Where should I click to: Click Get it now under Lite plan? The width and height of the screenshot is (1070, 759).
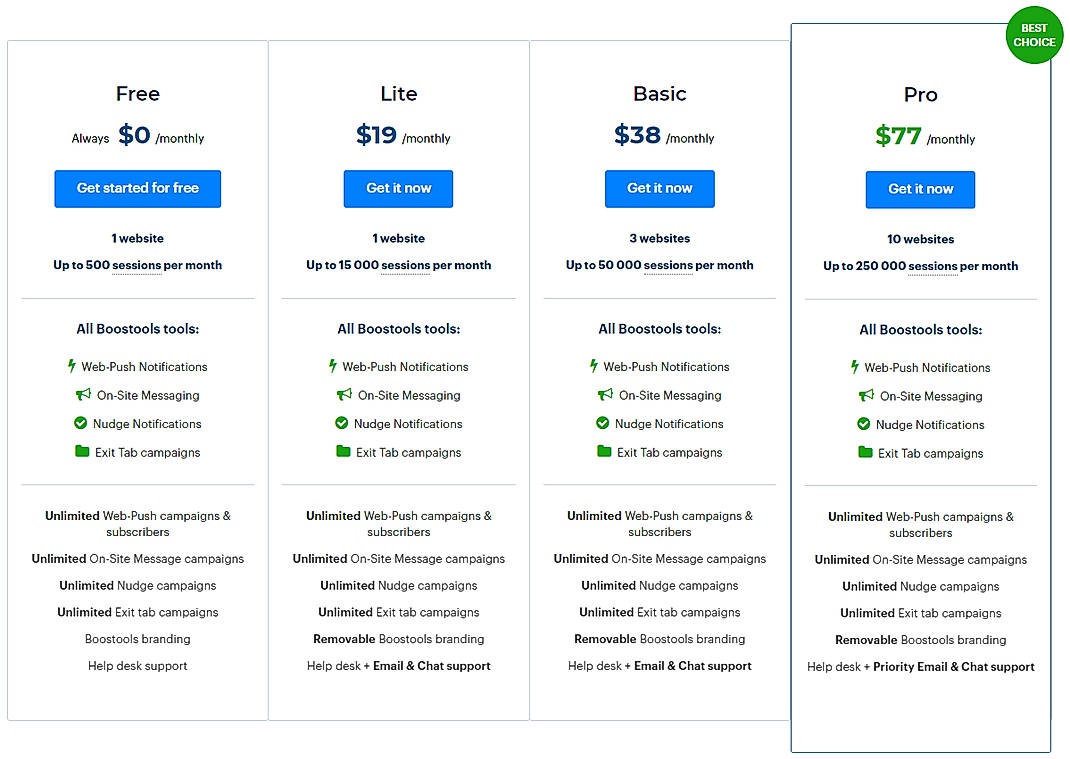click(398, 188)
